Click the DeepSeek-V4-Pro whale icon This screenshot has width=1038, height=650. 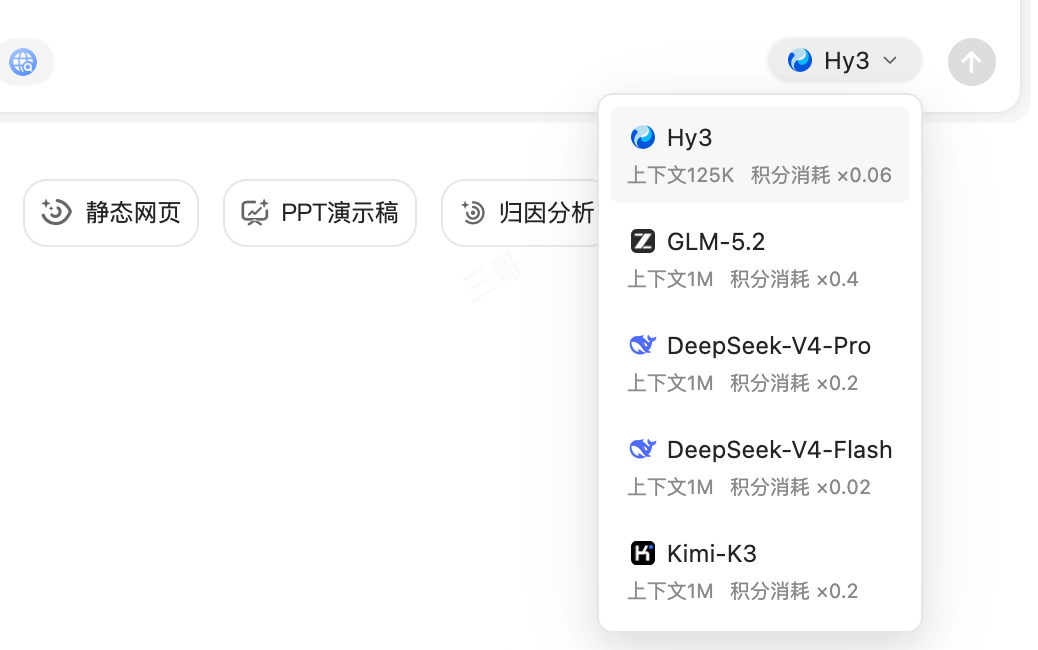642,346
